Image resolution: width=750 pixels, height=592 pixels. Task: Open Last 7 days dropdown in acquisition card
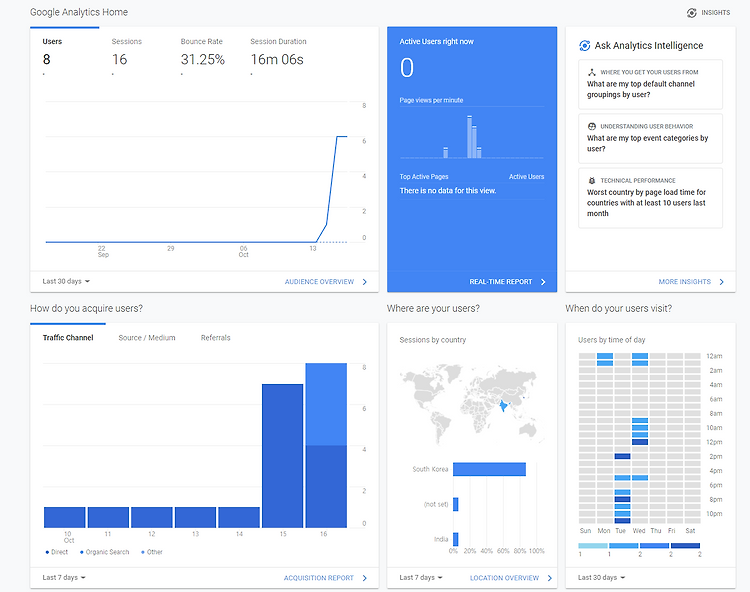[x=64, y=577]
